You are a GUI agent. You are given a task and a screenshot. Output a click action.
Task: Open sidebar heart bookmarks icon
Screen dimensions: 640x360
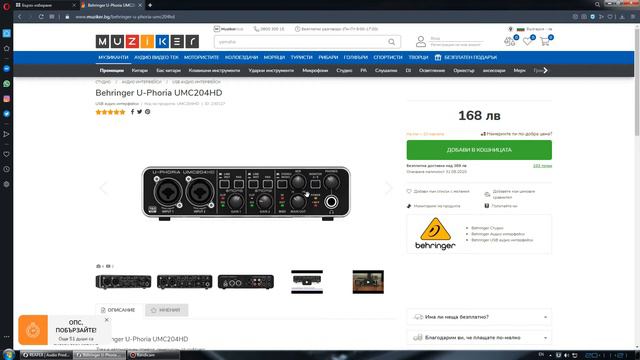click(x=7, y=154)
